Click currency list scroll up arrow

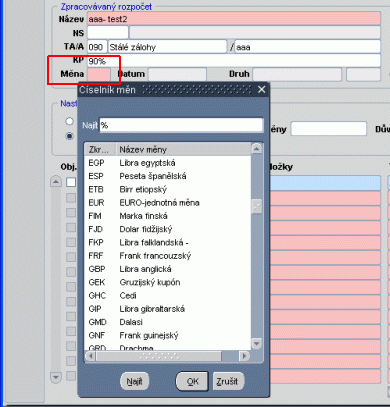(x=256, y=149)
